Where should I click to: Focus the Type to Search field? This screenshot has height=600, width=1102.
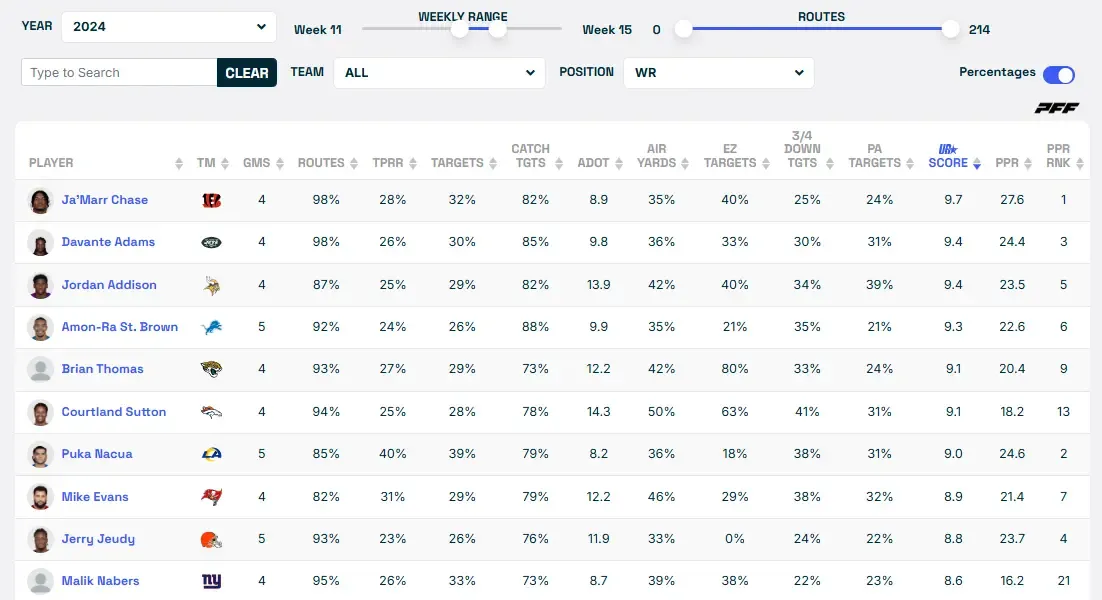(x=119, y=73)
